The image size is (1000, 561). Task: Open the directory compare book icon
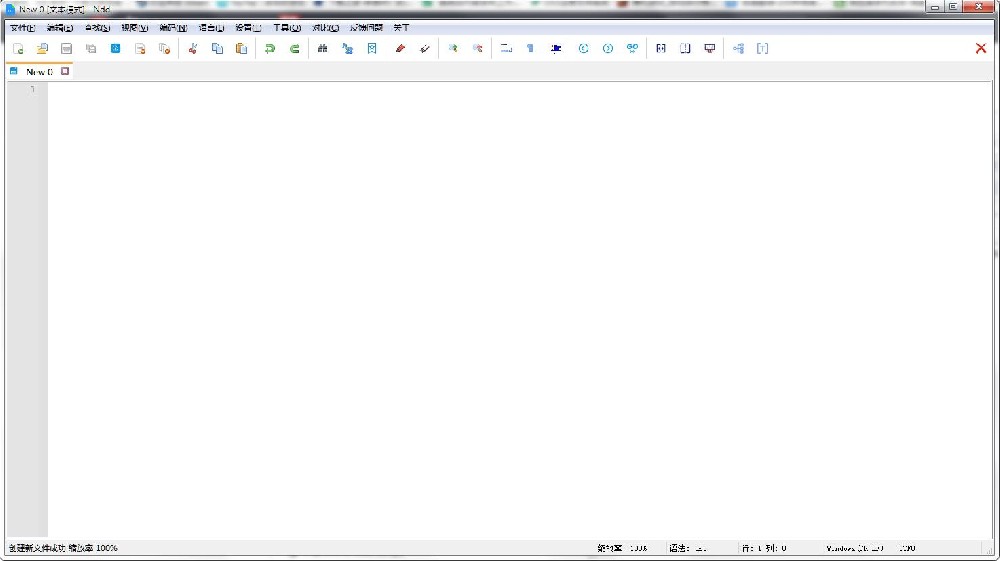tap(685, 48)
